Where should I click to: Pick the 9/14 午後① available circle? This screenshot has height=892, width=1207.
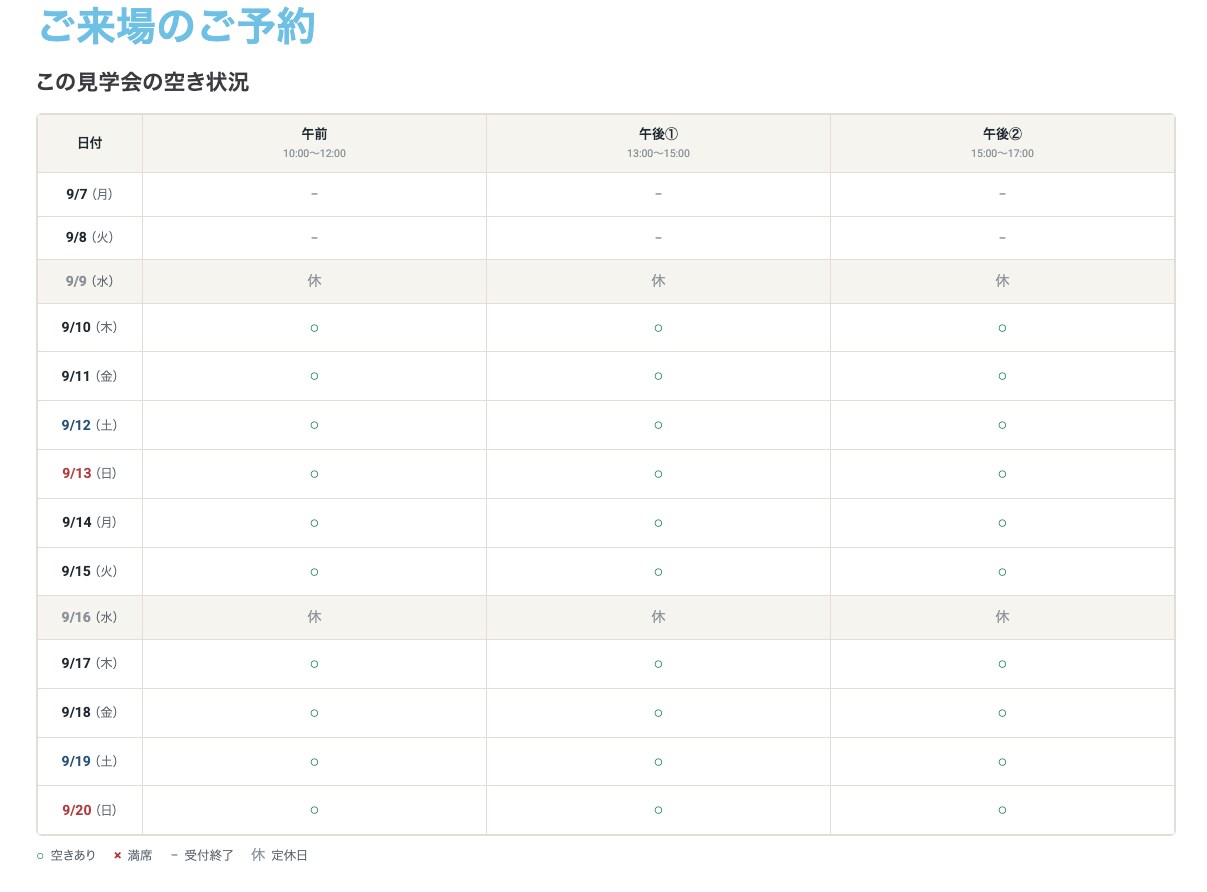coord(658,523)
